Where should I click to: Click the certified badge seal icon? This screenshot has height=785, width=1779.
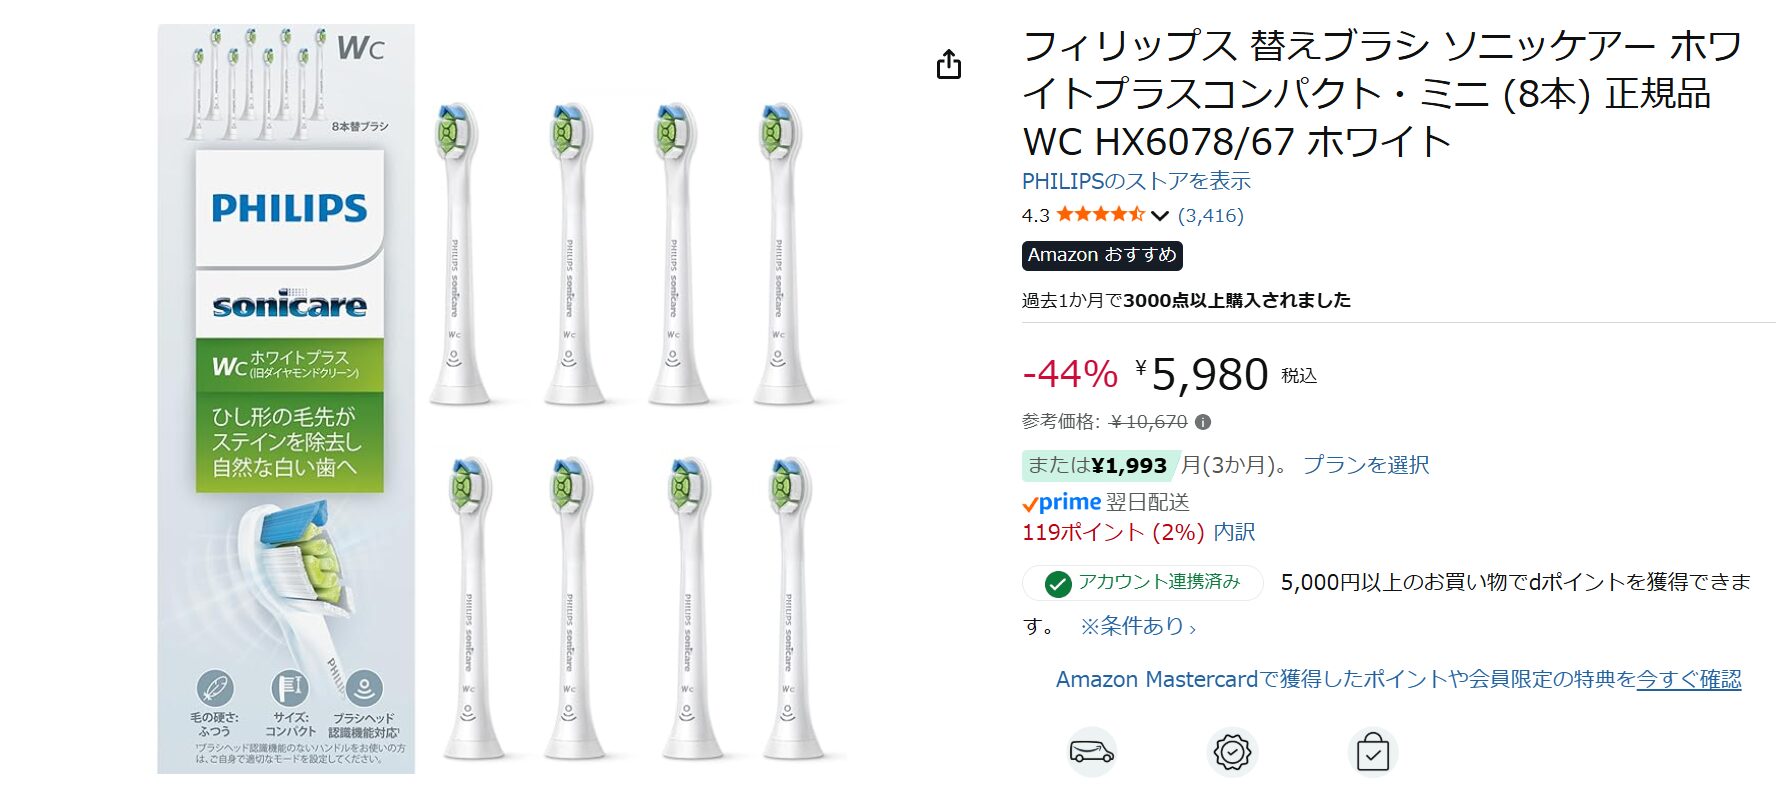pos(1232,751)
